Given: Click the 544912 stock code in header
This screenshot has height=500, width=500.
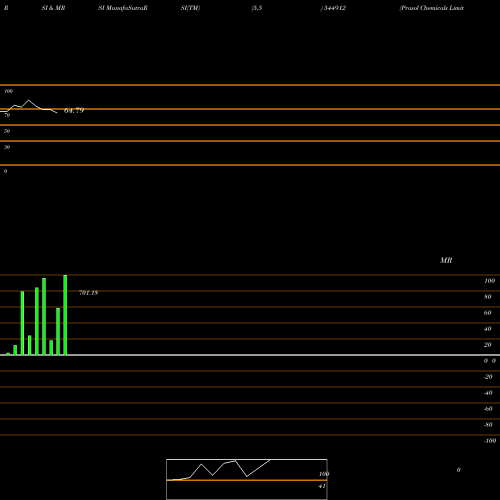Looking at the screenshot, I should 333,8.
